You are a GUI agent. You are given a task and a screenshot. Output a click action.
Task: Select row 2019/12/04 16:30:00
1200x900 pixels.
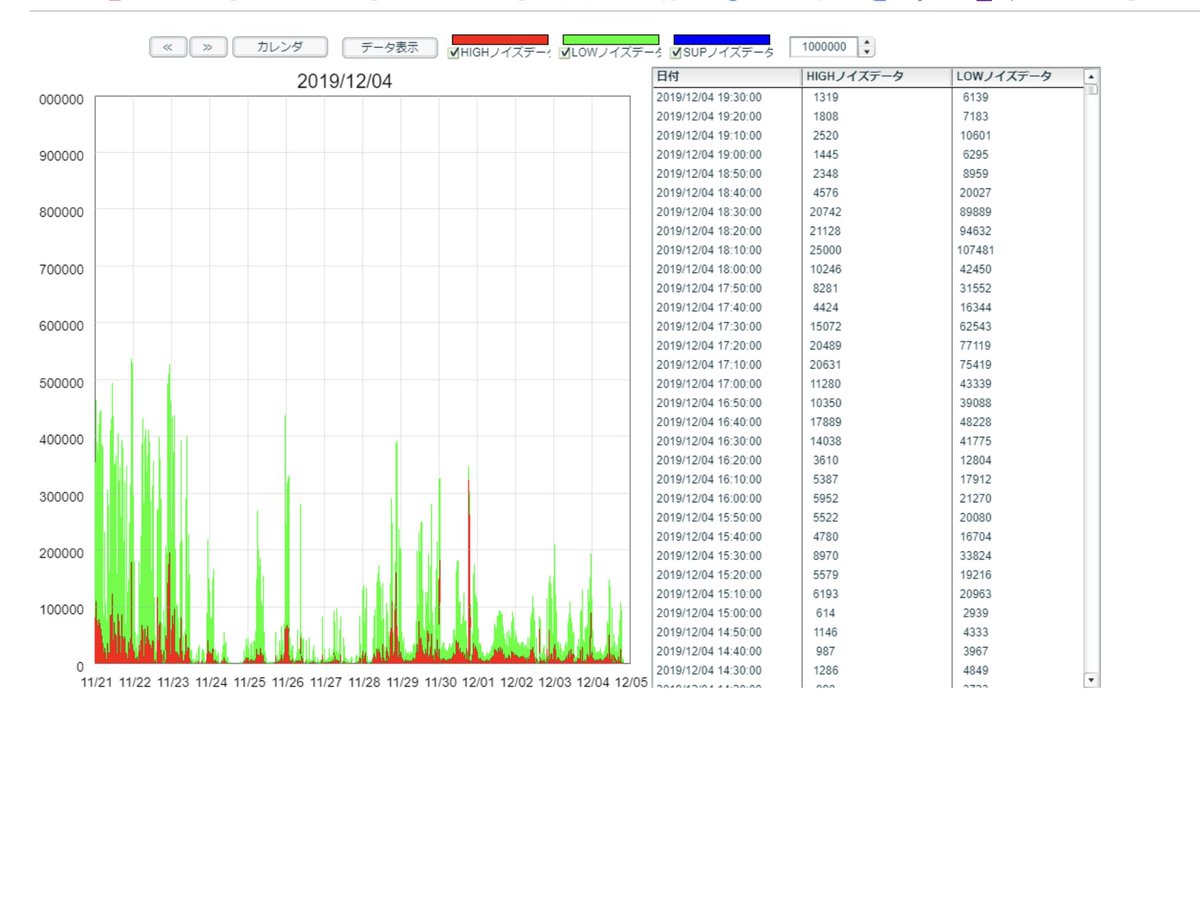[868, 440]
